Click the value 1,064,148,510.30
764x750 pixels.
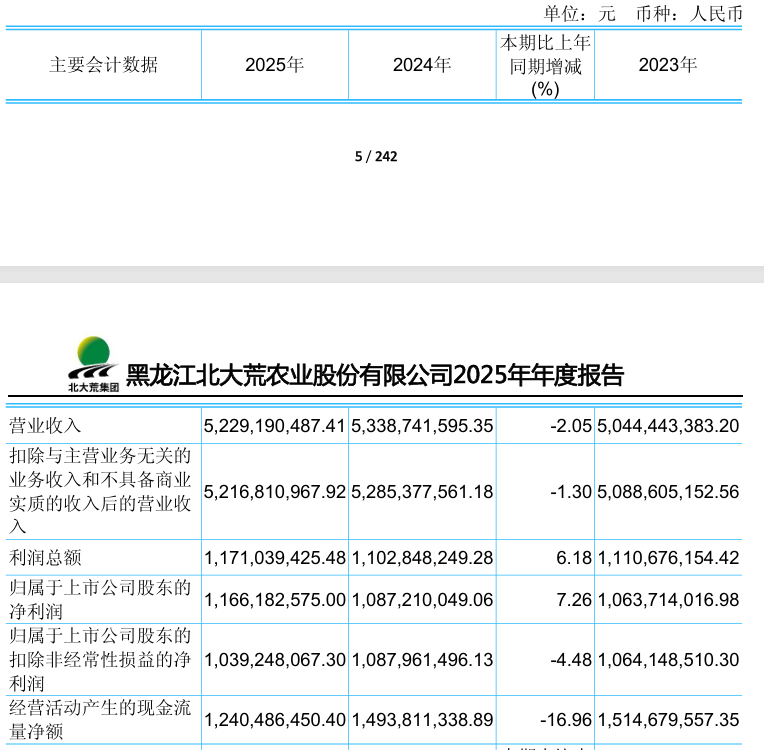[x=668, y=660]
